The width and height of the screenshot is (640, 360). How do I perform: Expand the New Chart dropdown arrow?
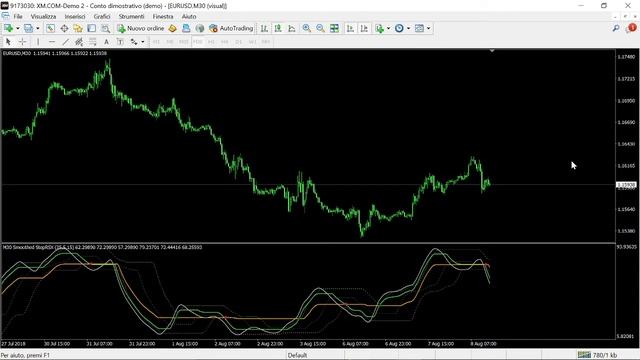[x=18, y=28]
